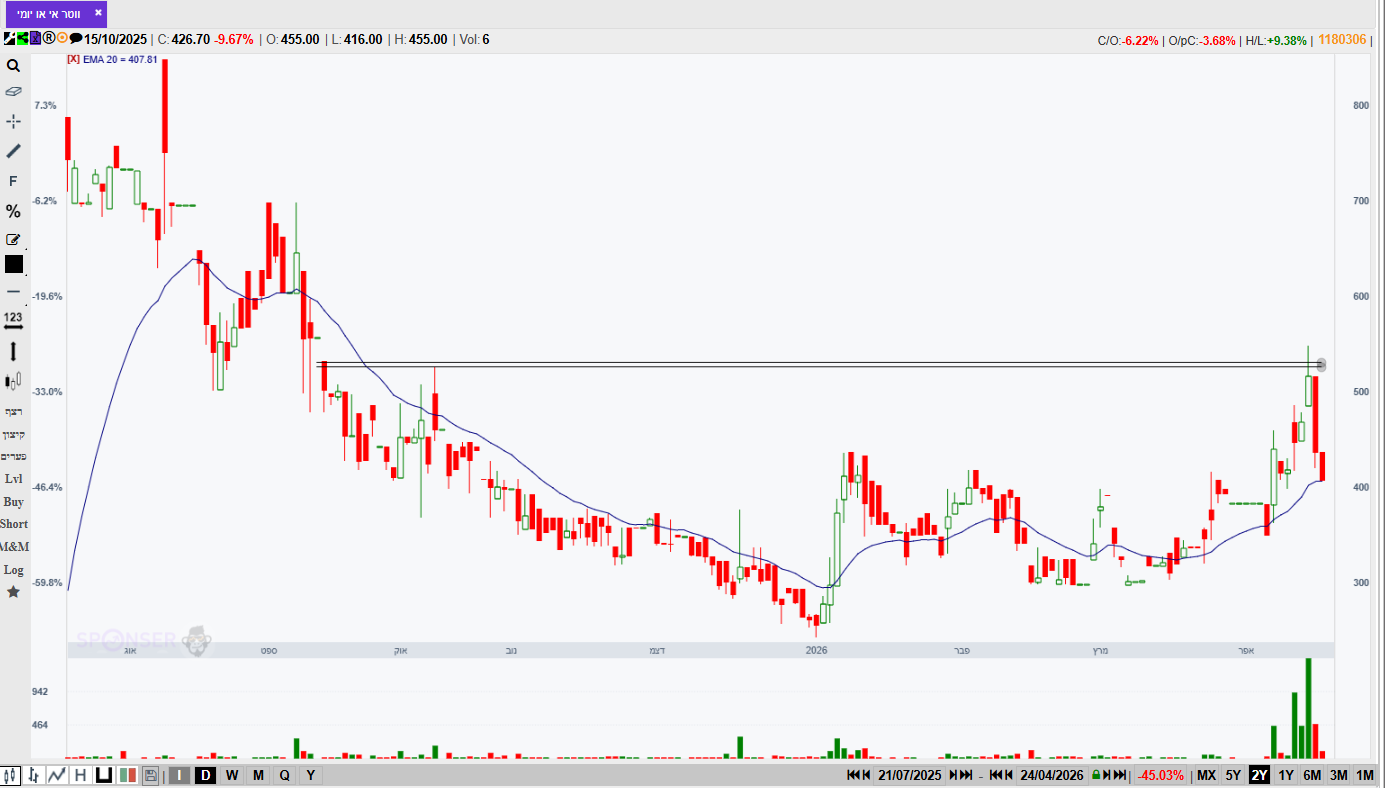The image size is (1385, 788).
Task: Toggle the green lock on end date
Action: click(x=1096, y=775)
